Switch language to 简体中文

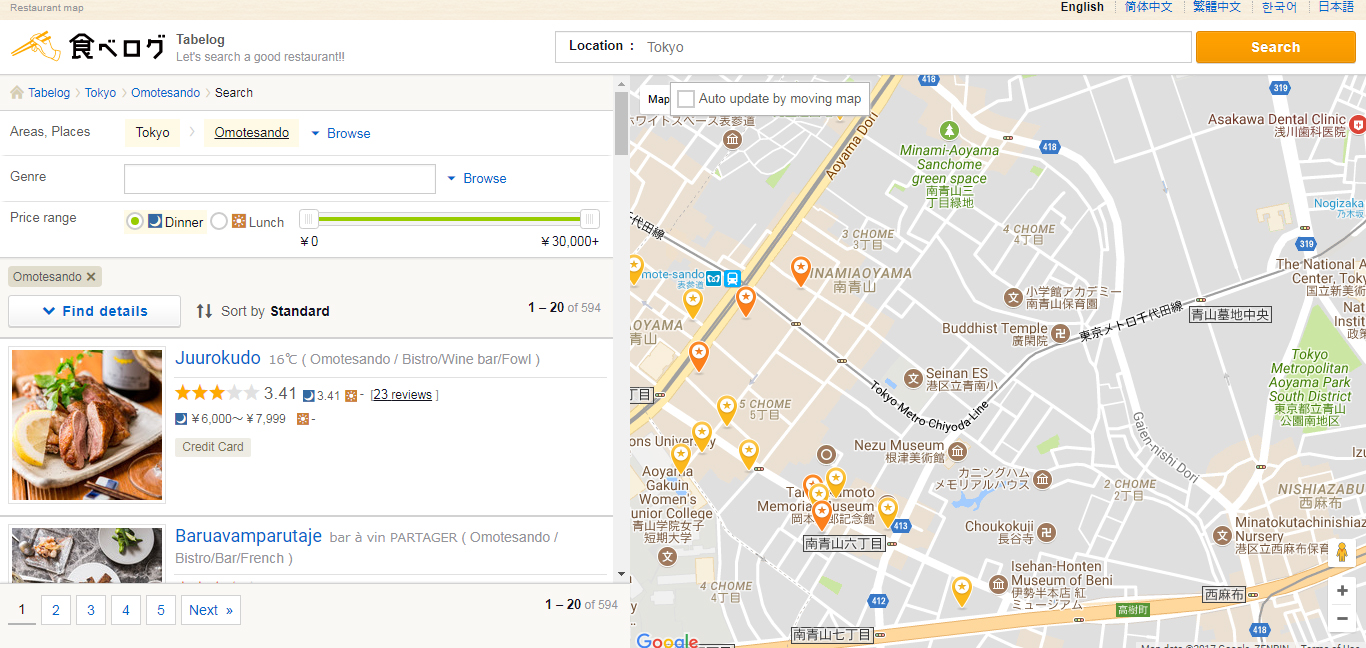(x=1148, y=7)
